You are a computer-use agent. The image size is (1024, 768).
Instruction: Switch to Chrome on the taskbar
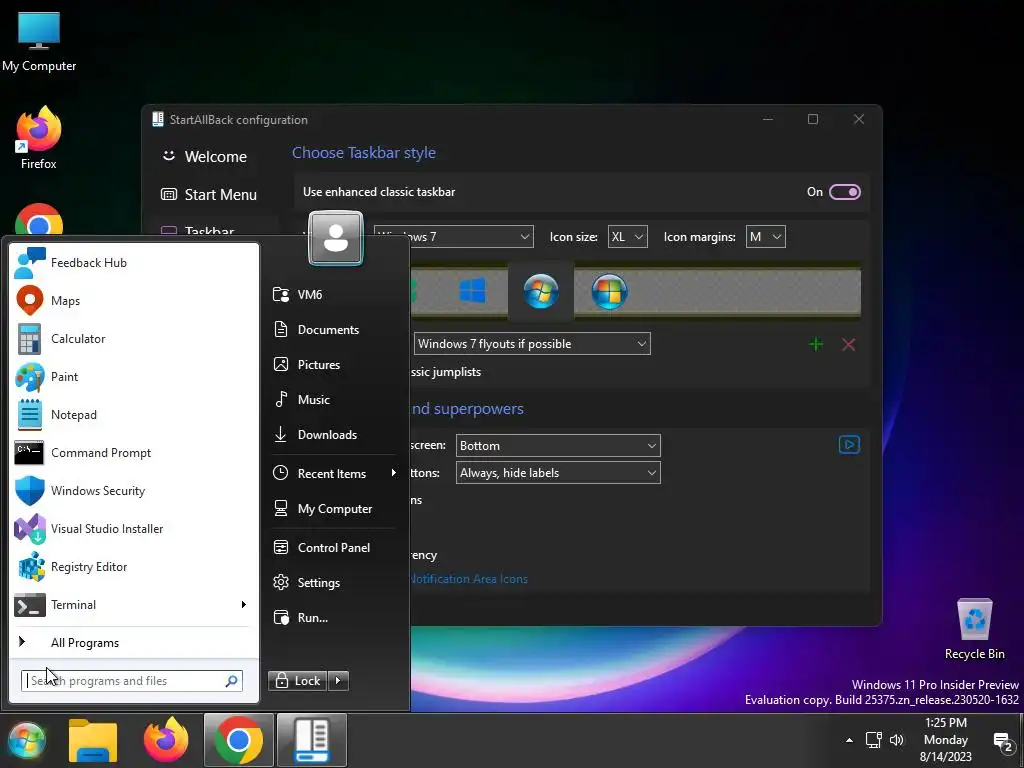coord(239,741)
